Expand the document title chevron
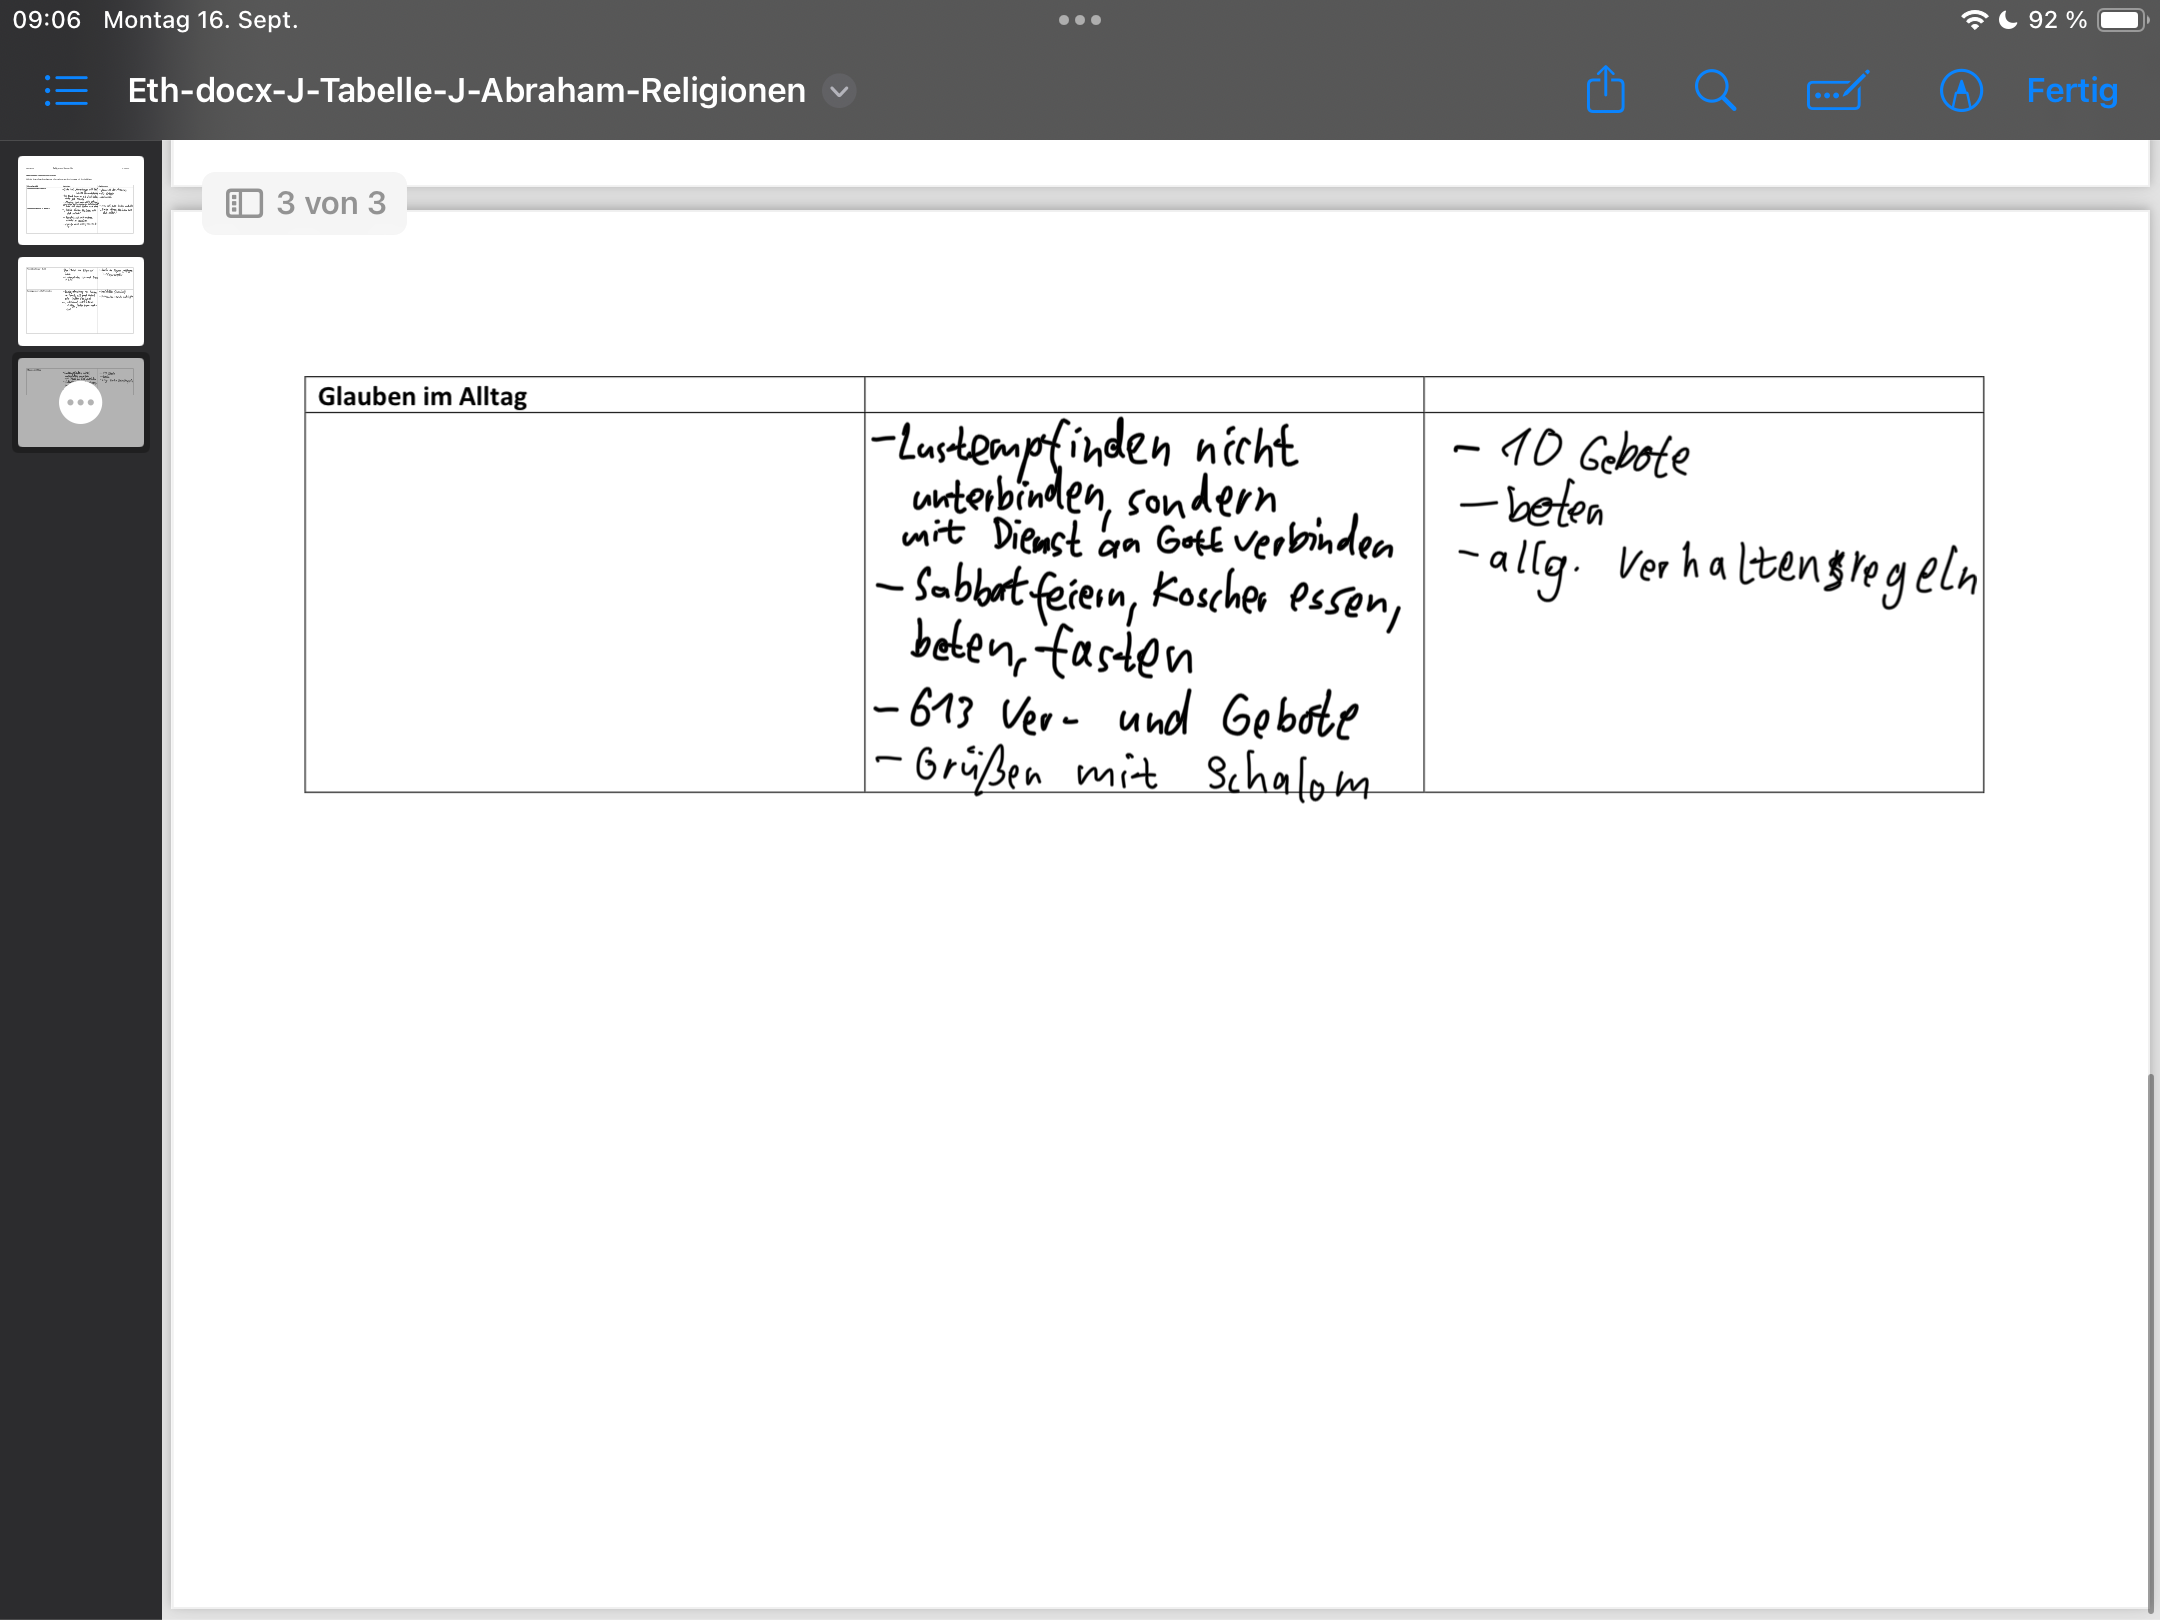This screenshot has width=2160, height=1620. coord(839,91)
